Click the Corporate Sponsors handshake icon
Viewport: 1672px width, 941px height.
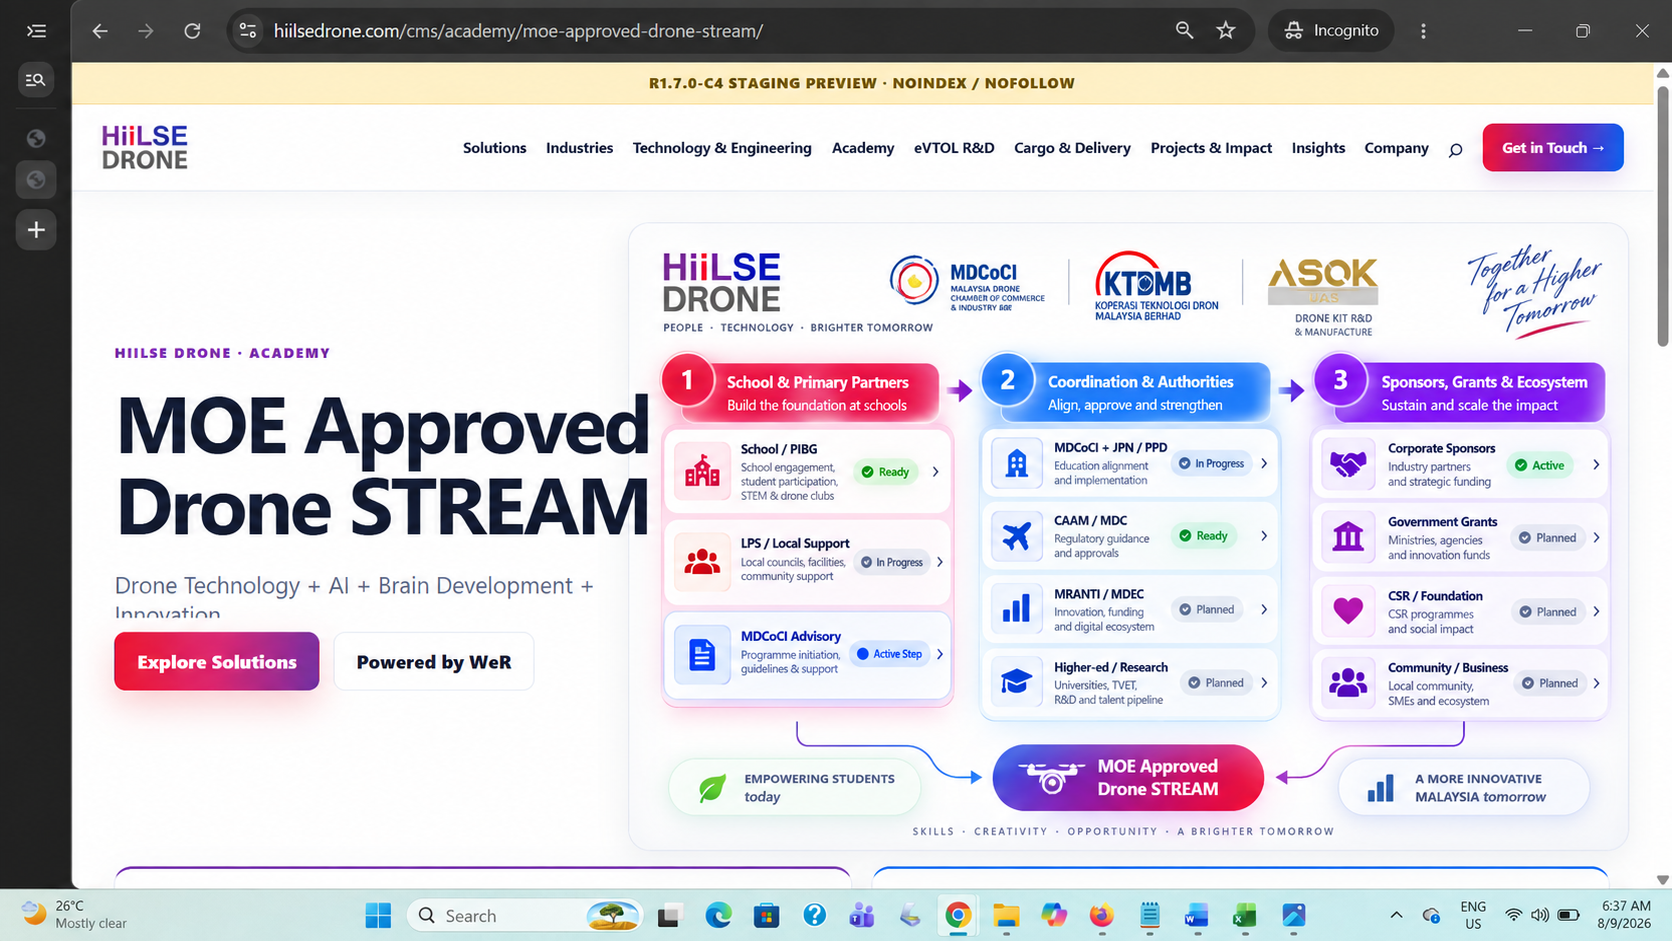[1348, 464]
